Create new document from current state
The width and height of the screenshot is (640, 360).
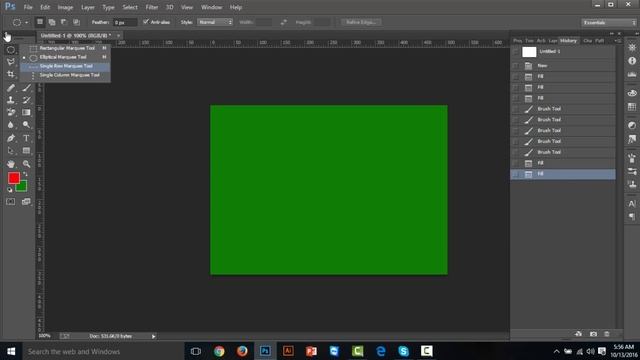point(578,334)
